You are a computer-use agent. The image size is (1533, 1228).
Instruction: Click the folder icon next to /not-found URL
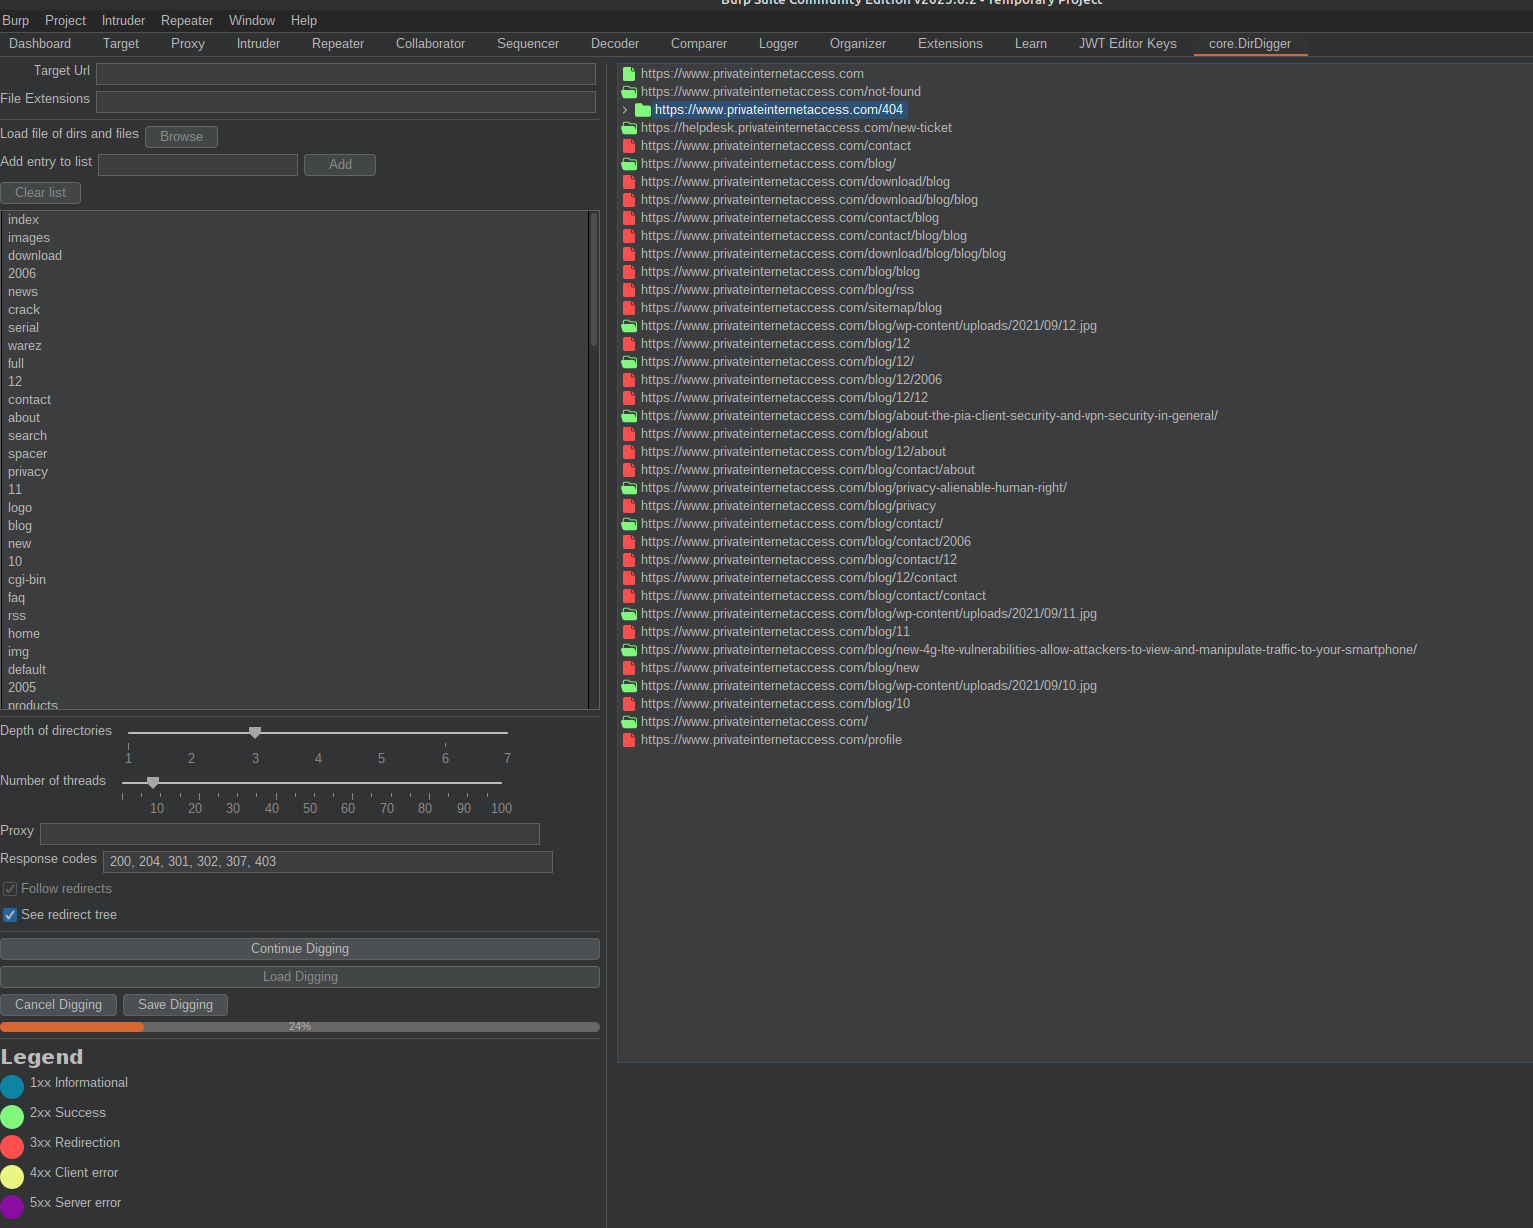pos(629,92)
